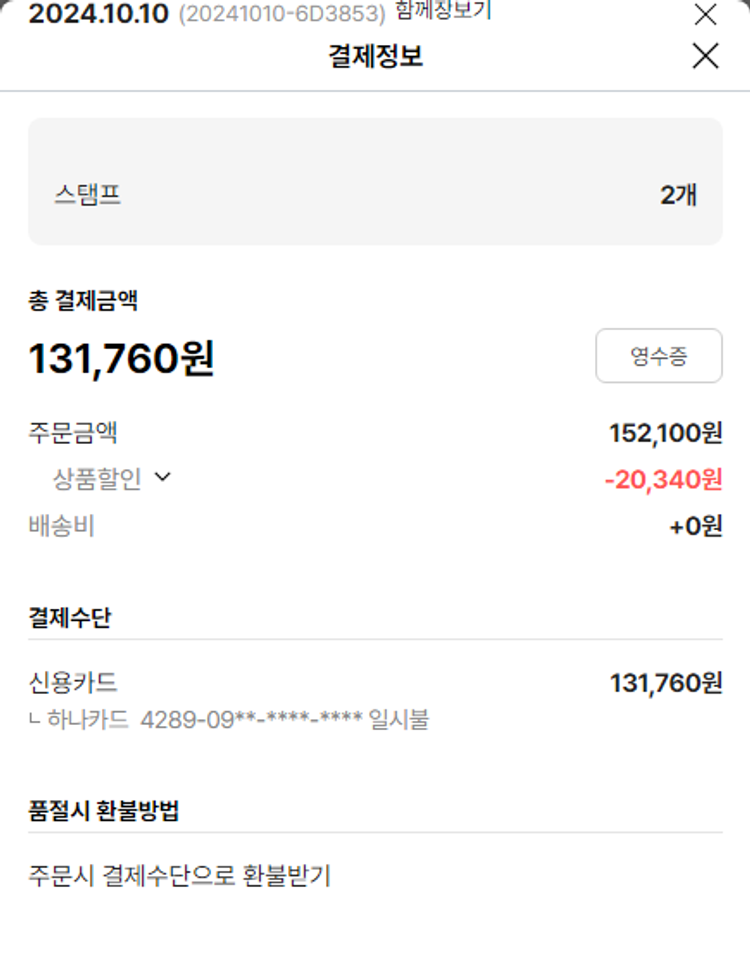Close the 결제정보 payment info panel

point(705,56)
